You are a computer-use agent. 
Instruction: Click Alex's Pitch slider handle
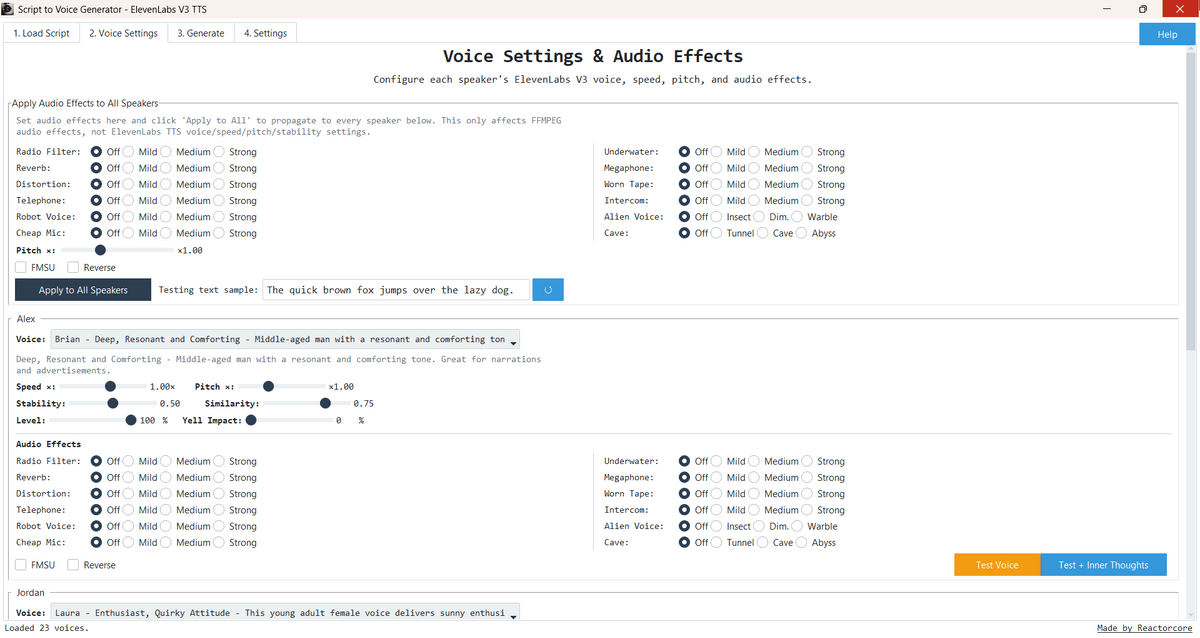[269, 386]
